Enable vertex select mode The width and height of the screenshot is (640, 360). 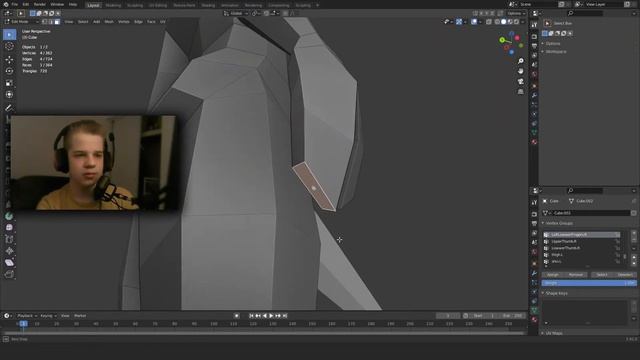click(45, 22)
